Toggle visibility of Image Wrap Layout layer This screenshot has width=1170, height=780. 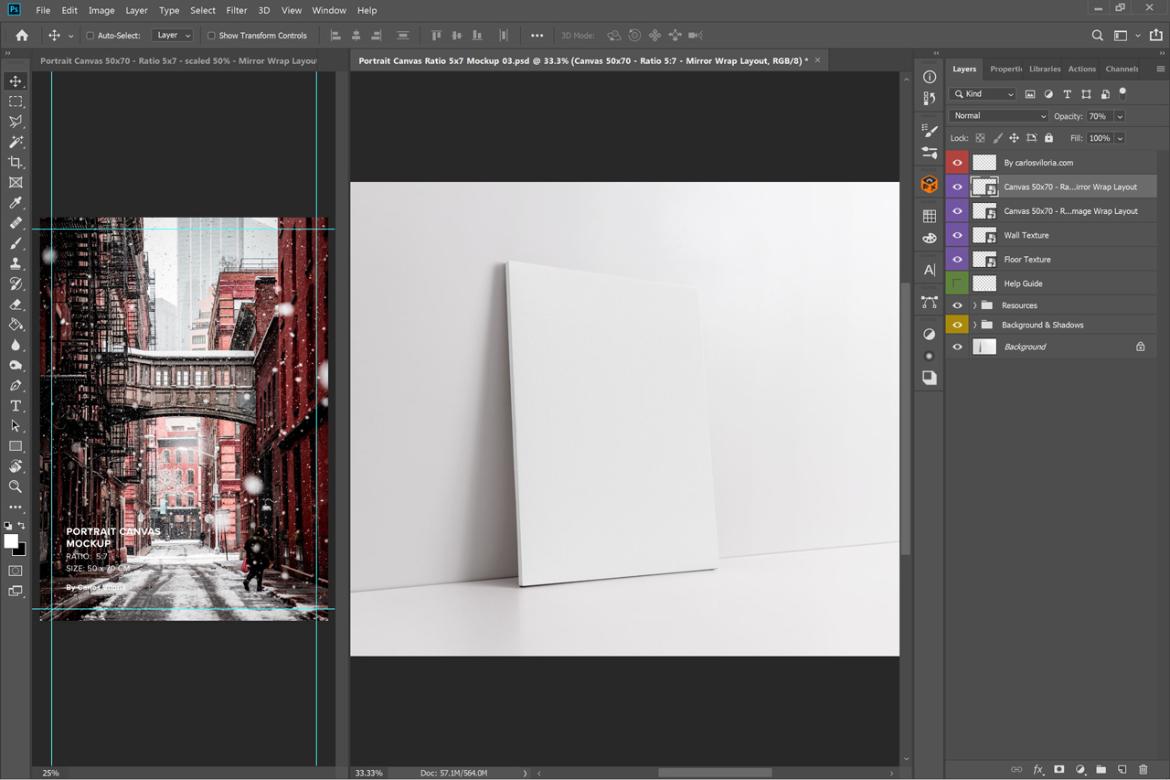957,210
